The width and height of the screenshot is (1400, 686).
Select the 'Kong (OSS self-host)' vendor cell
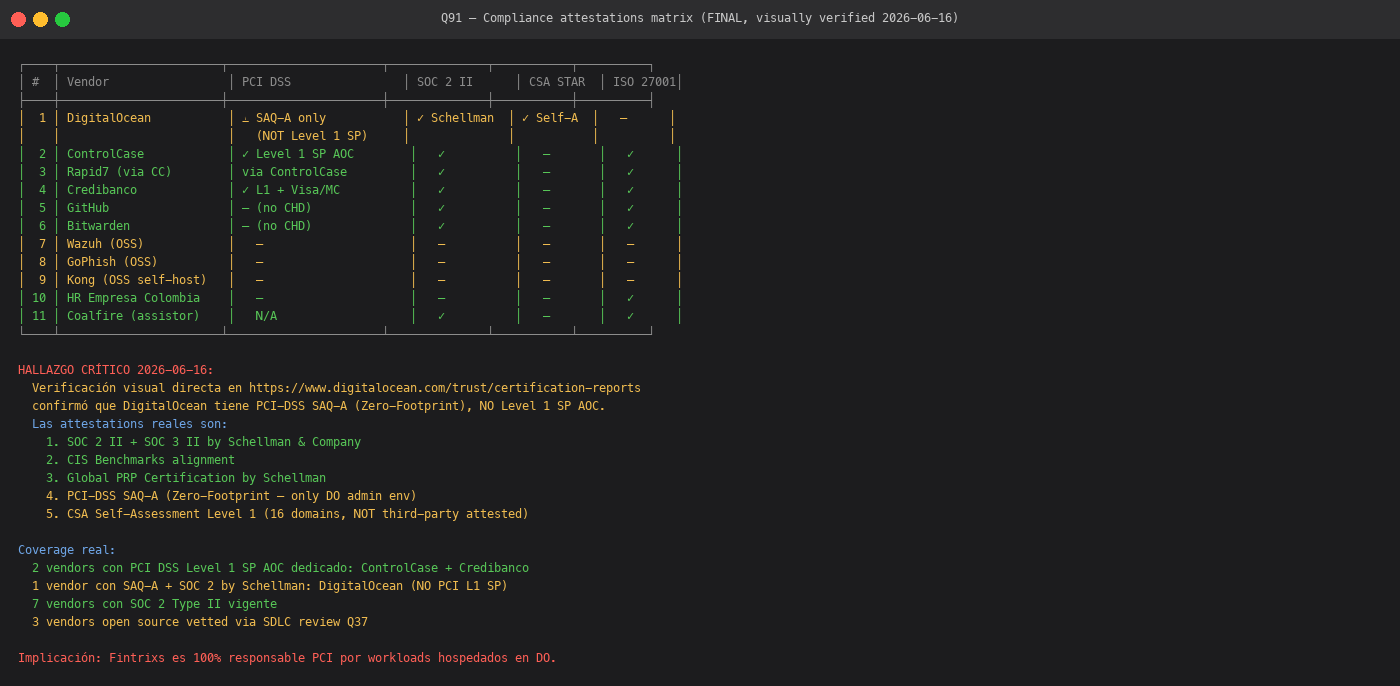(137, 280)
